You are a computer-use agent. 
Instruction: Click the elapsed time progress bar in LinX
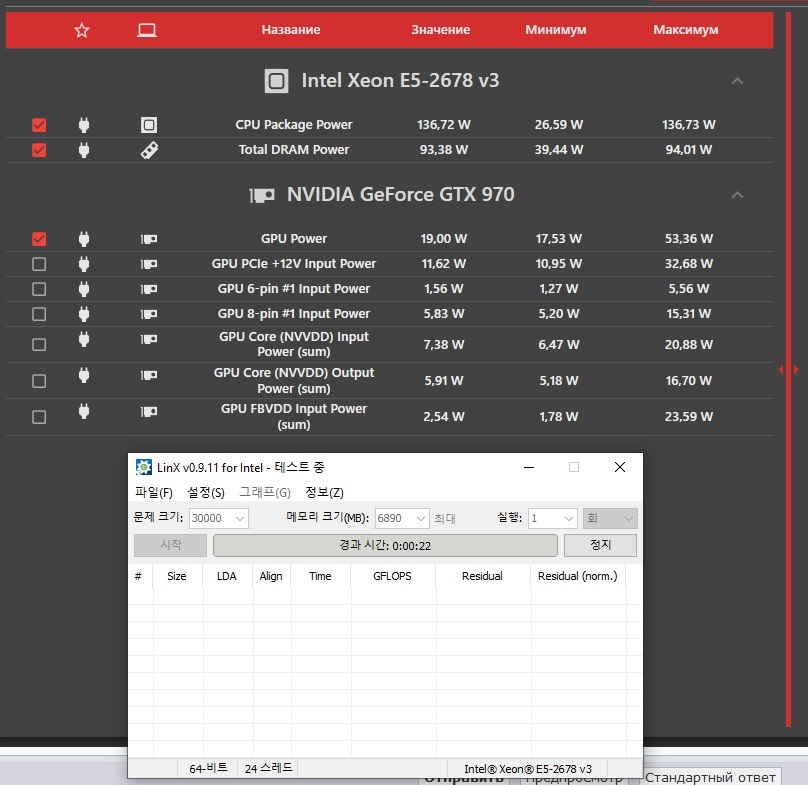[x=385, y=545]
